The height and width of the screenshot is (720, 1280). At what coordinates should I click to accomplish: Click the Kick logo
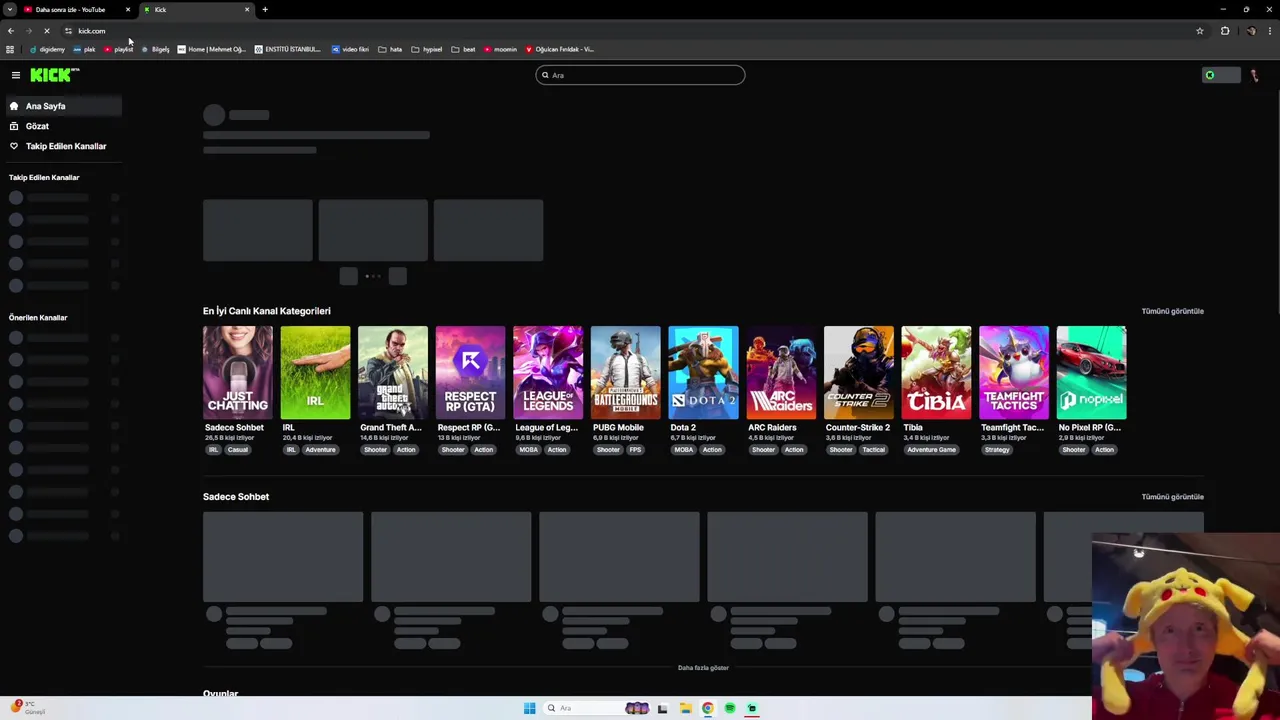pos(54,75)
